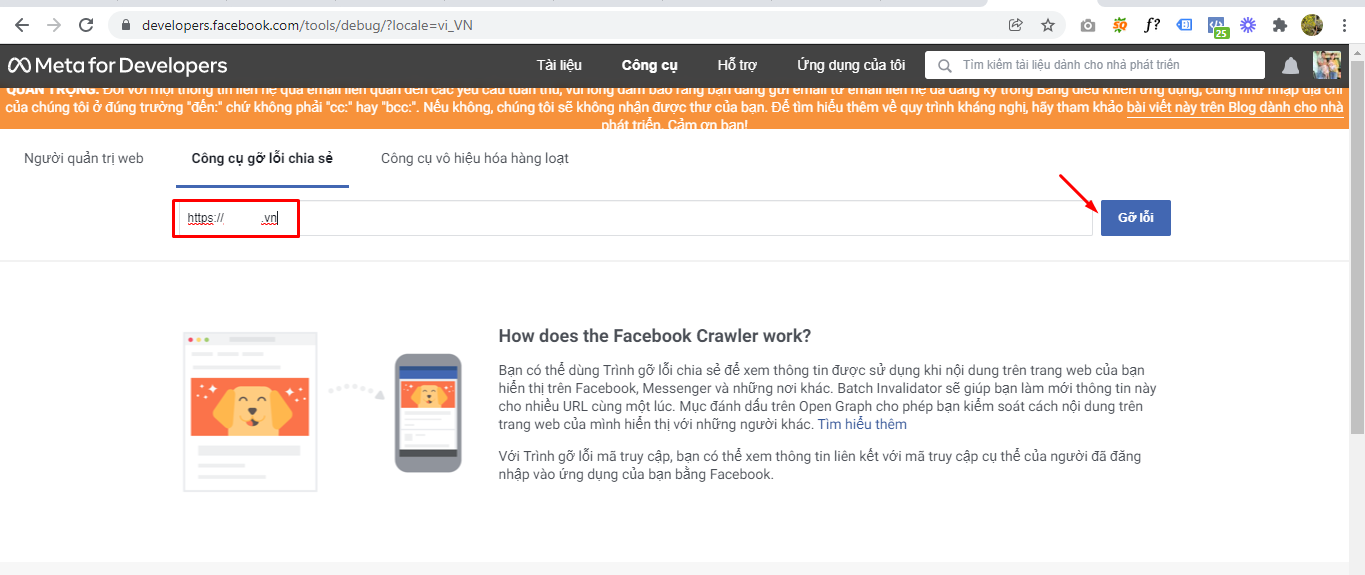1365x575 pixels.
Task: Select Công cụ gỡ lỗi chia sẻ tab
Action: [262, 158]
